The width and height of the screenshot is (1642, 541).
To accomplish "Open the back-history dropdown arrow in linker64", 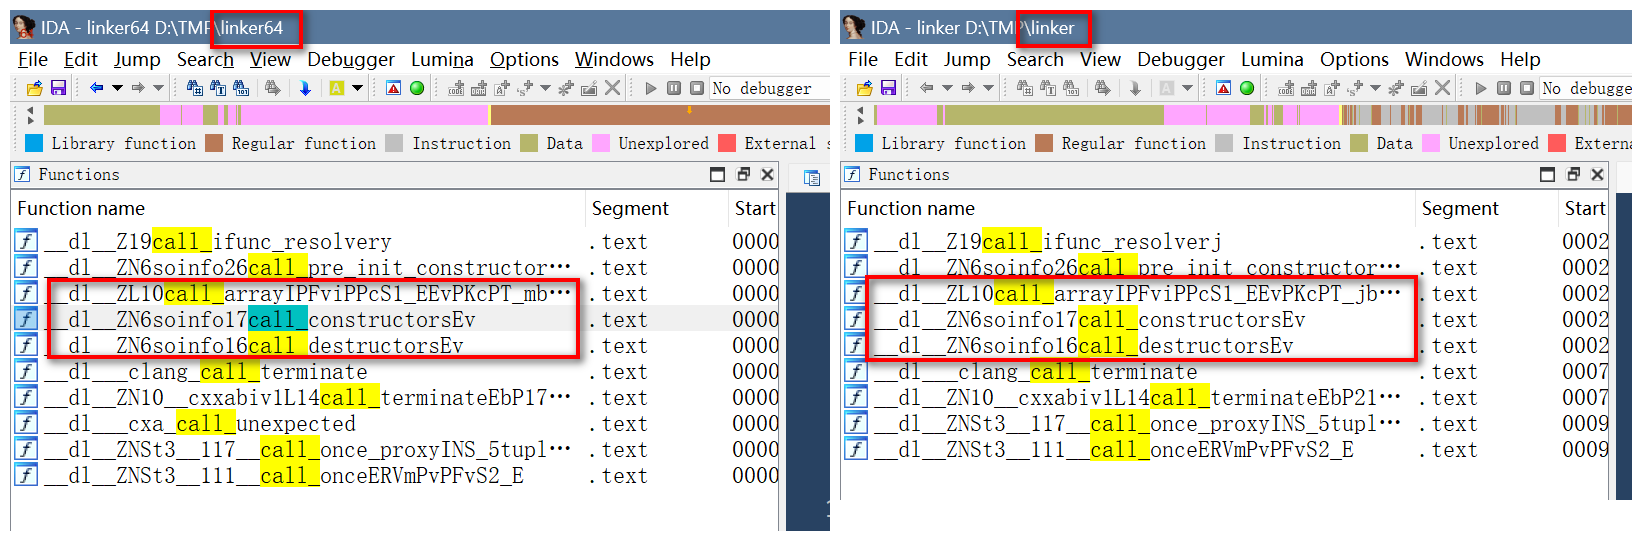I will pos(117,89).
